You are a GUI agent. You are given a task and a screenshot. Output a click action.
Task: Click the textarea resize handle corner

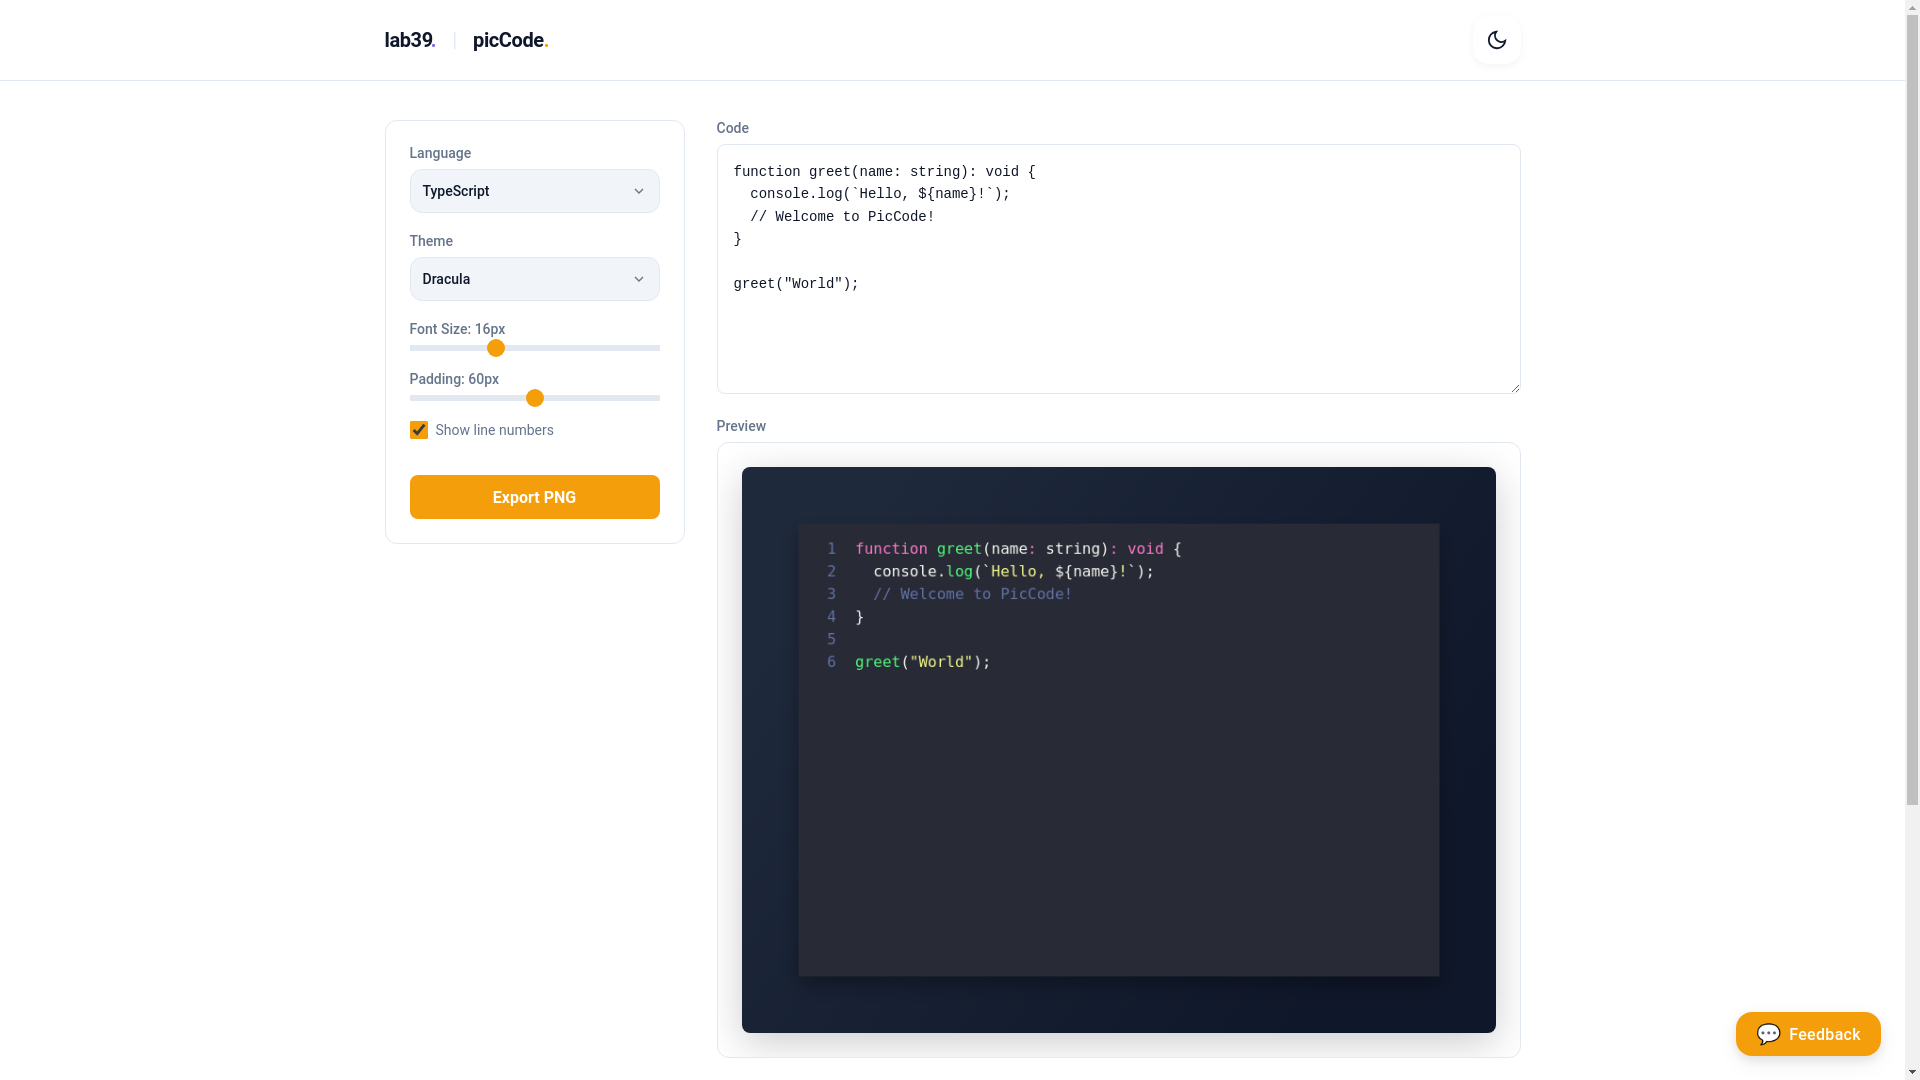click(x=1514, y=387)
